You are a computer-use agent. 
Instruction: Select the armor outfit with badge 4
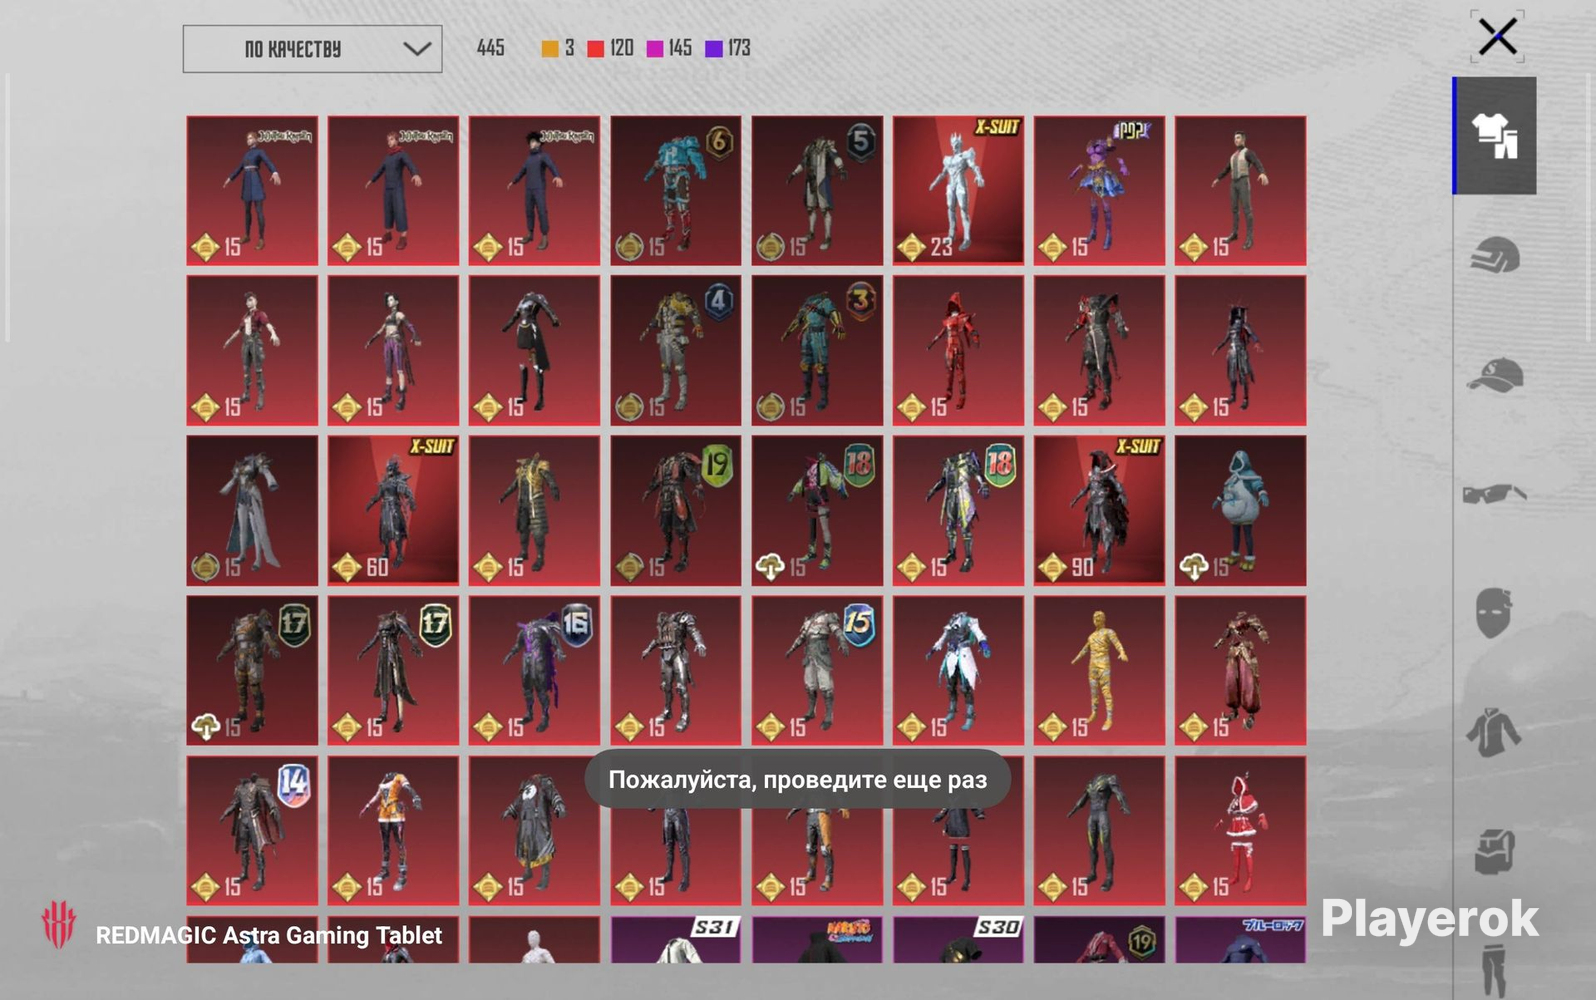(676, 350)
